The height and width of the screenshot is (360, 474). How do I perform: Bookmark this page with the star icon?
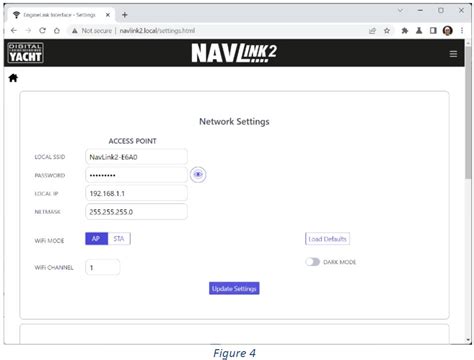(387, 31)
